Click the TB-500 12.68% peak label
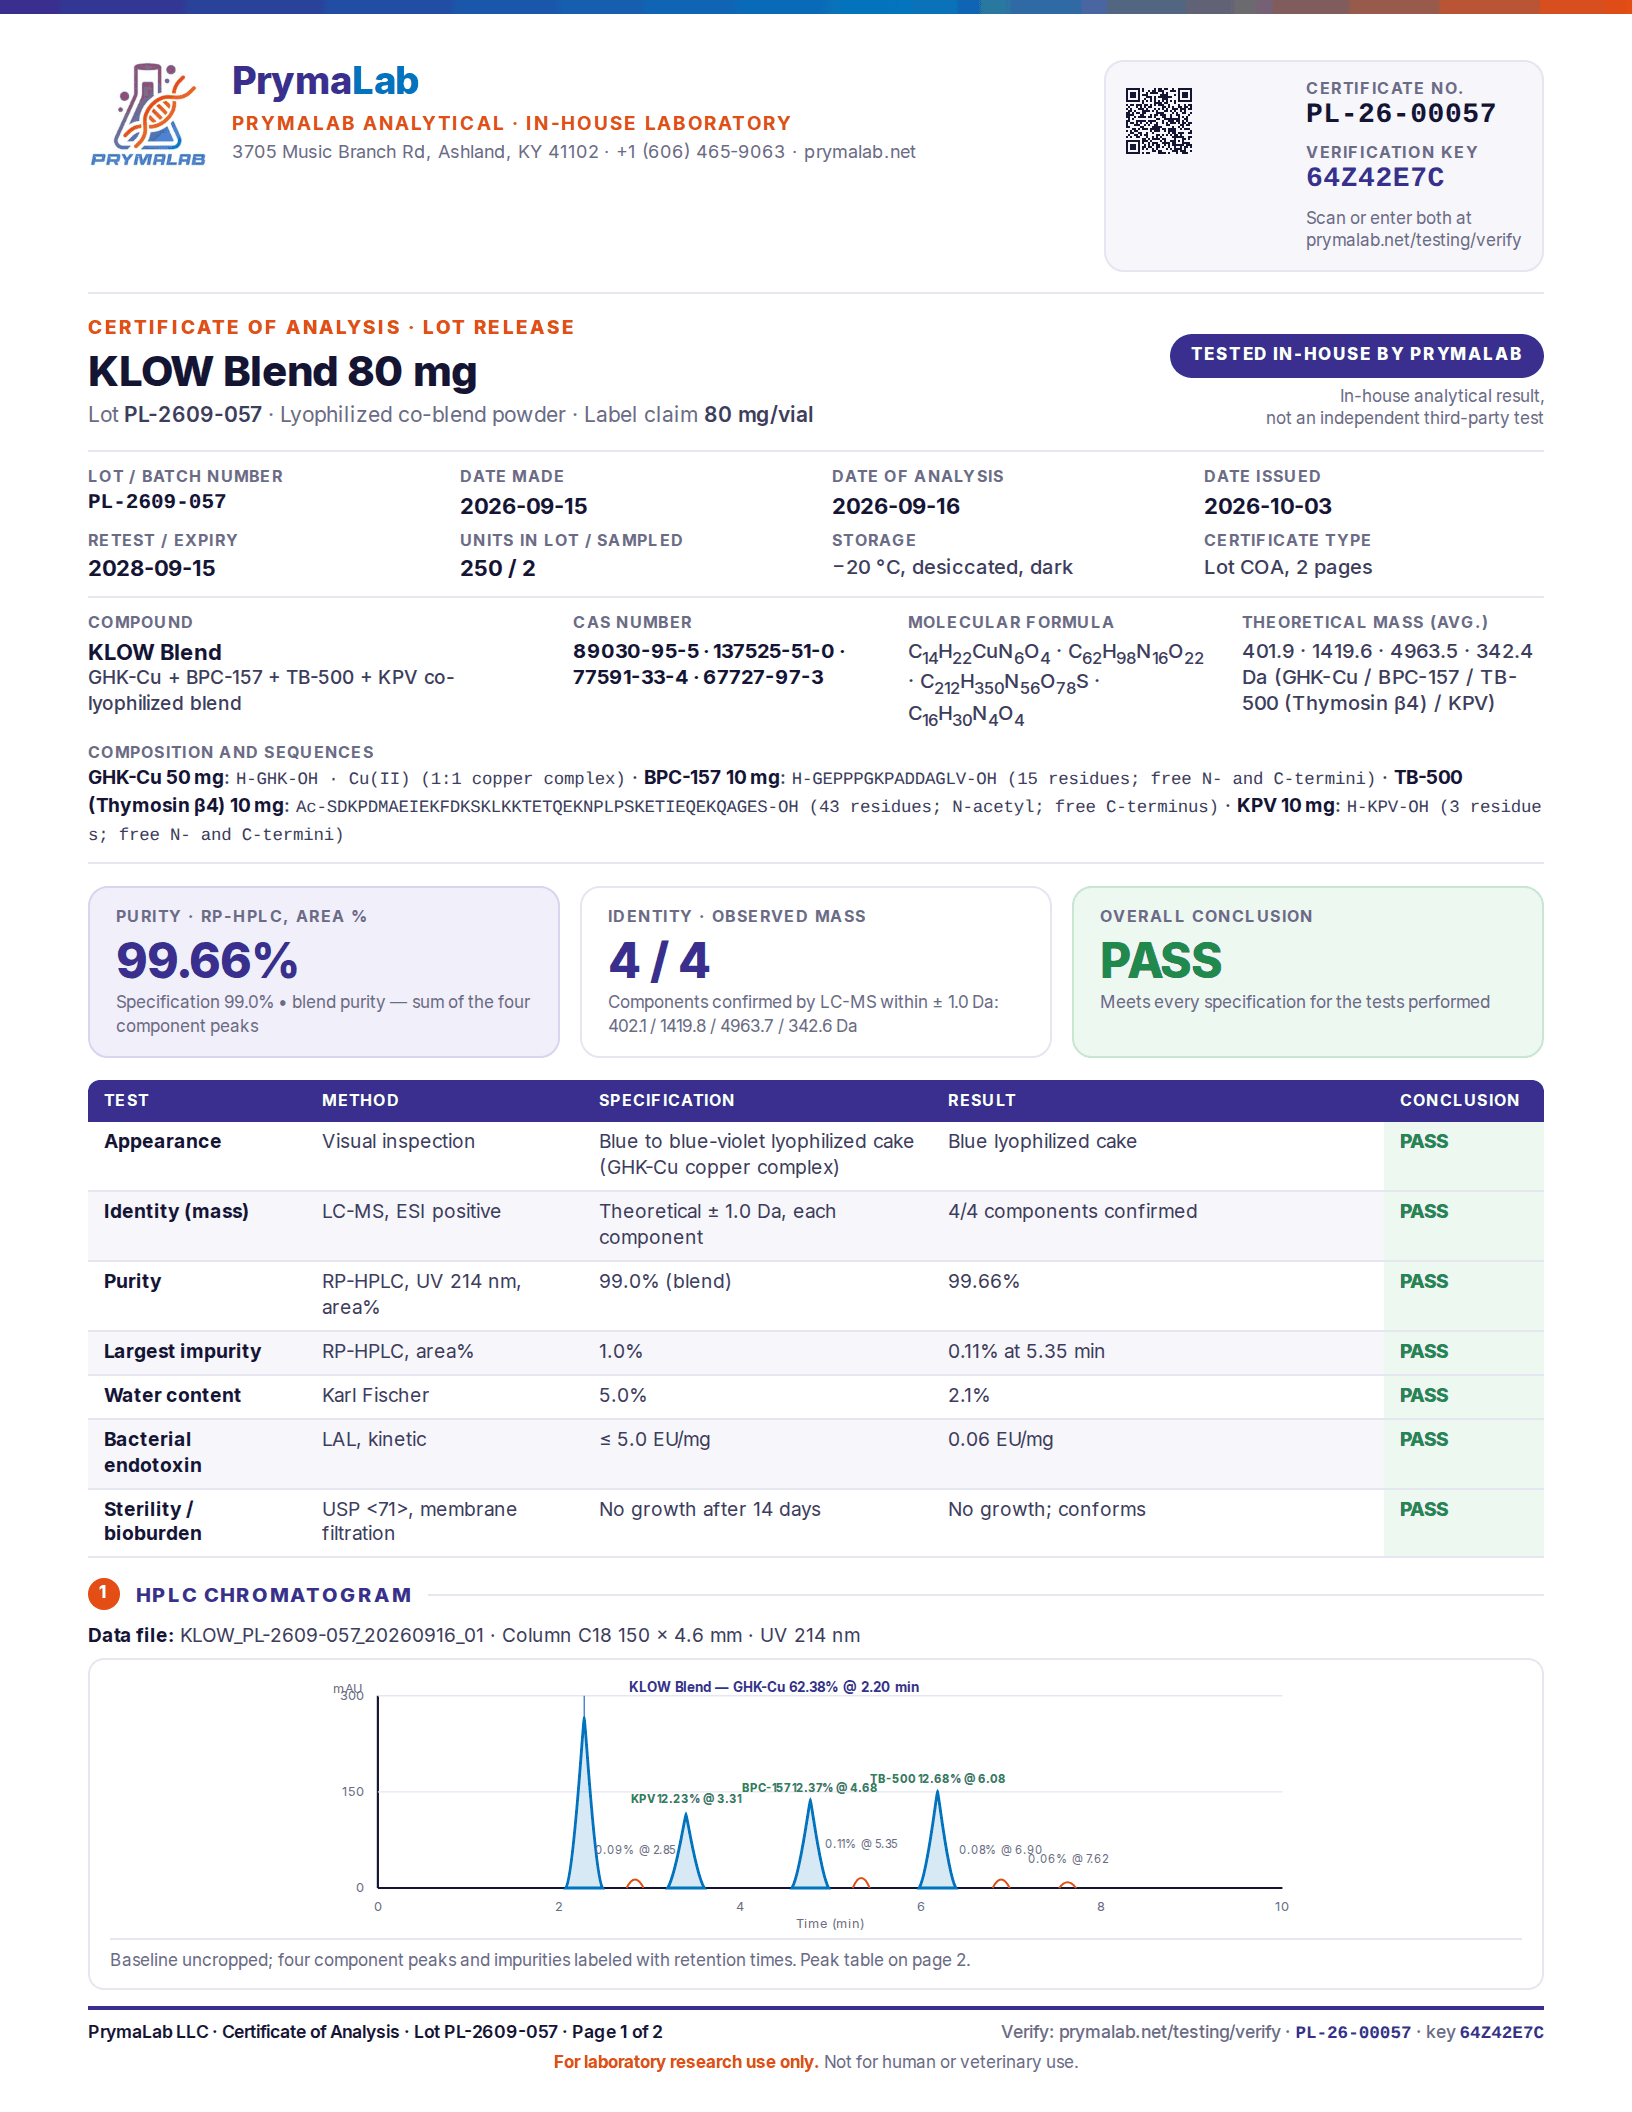Image resolution: width=1632 pixels, height=2112 pixels. coord(938,1778)
